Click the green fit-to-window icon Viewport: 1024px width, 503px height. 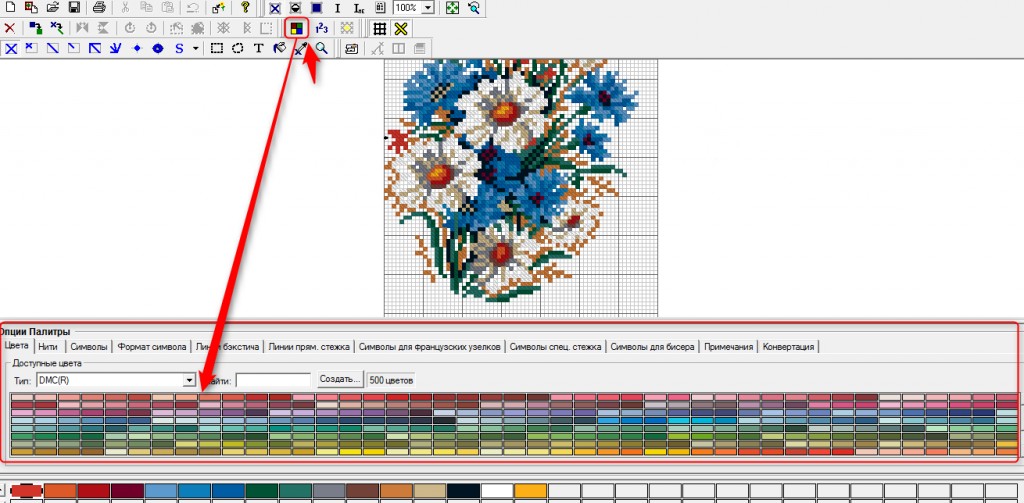pyautogui.click(x=452, y=8)
